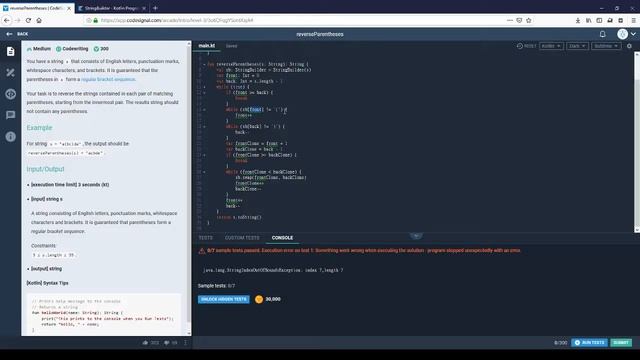Click the browser back arrow
This screenshot has width=640, height=360.
[7, 20]
